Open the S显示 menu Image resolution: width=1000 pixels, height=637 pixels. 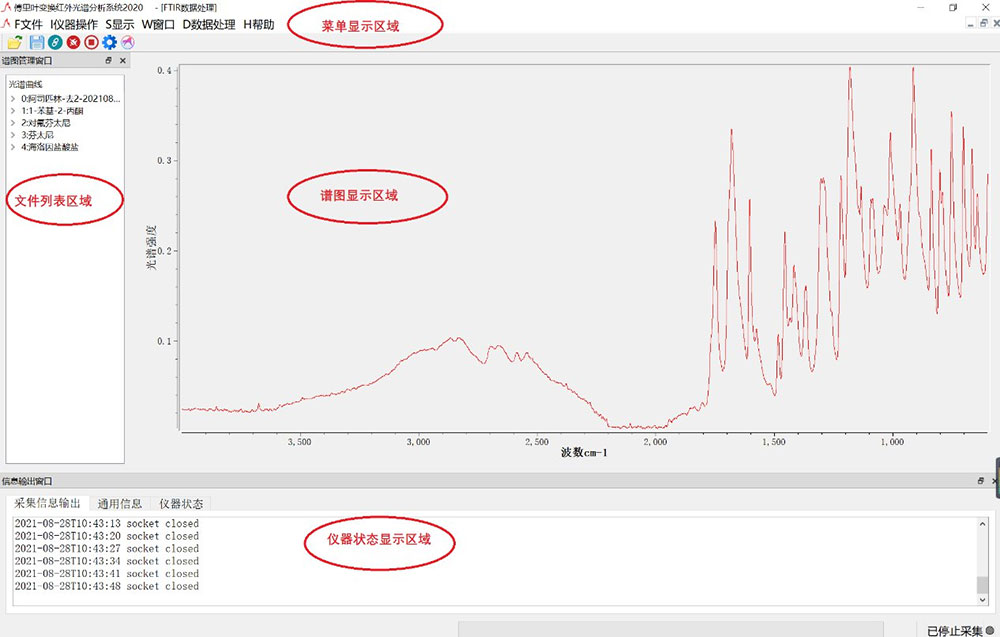(120, 25)
